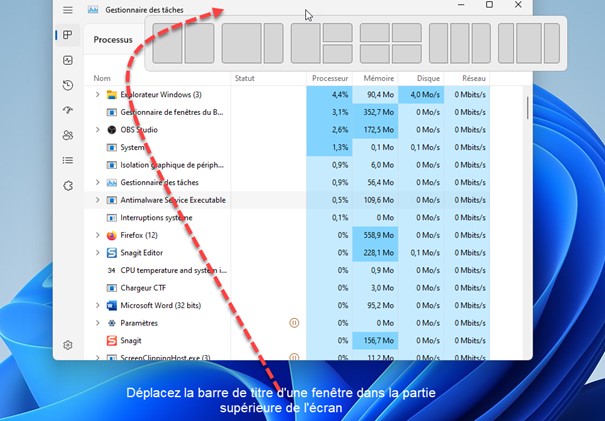
Task: Choose wide left zone of the uneven two-column layout
Action: pos(242,43)
